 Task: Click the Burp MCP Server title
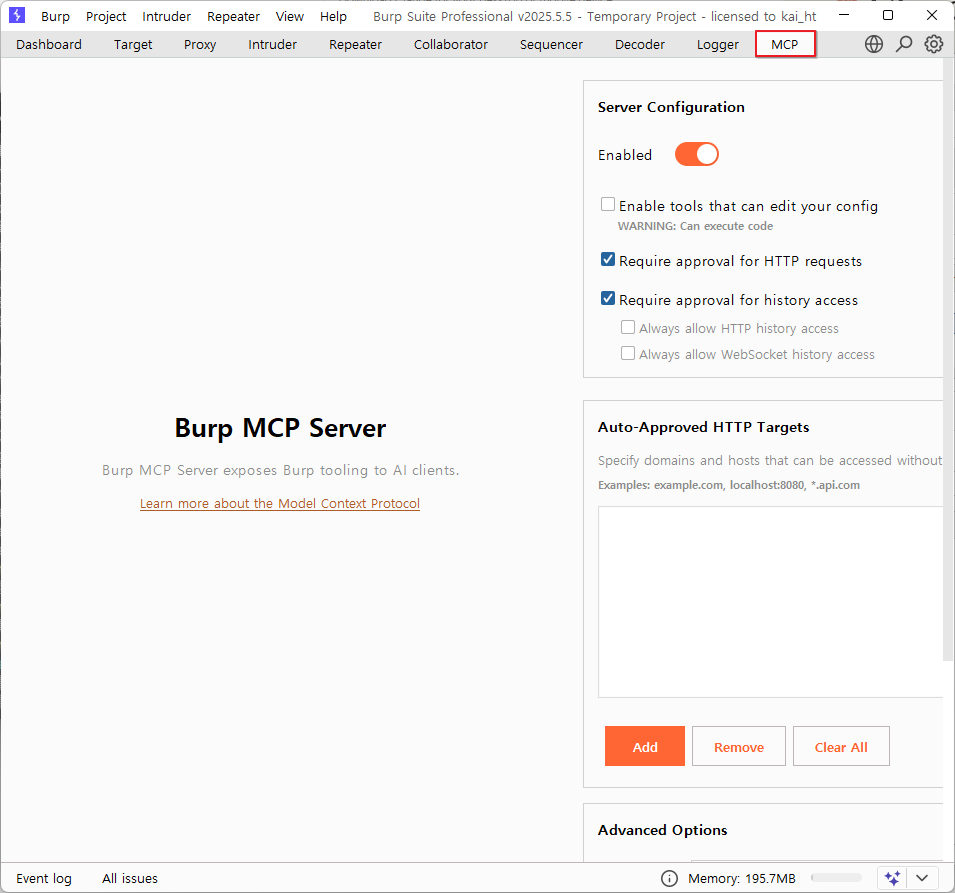[280, 428]
